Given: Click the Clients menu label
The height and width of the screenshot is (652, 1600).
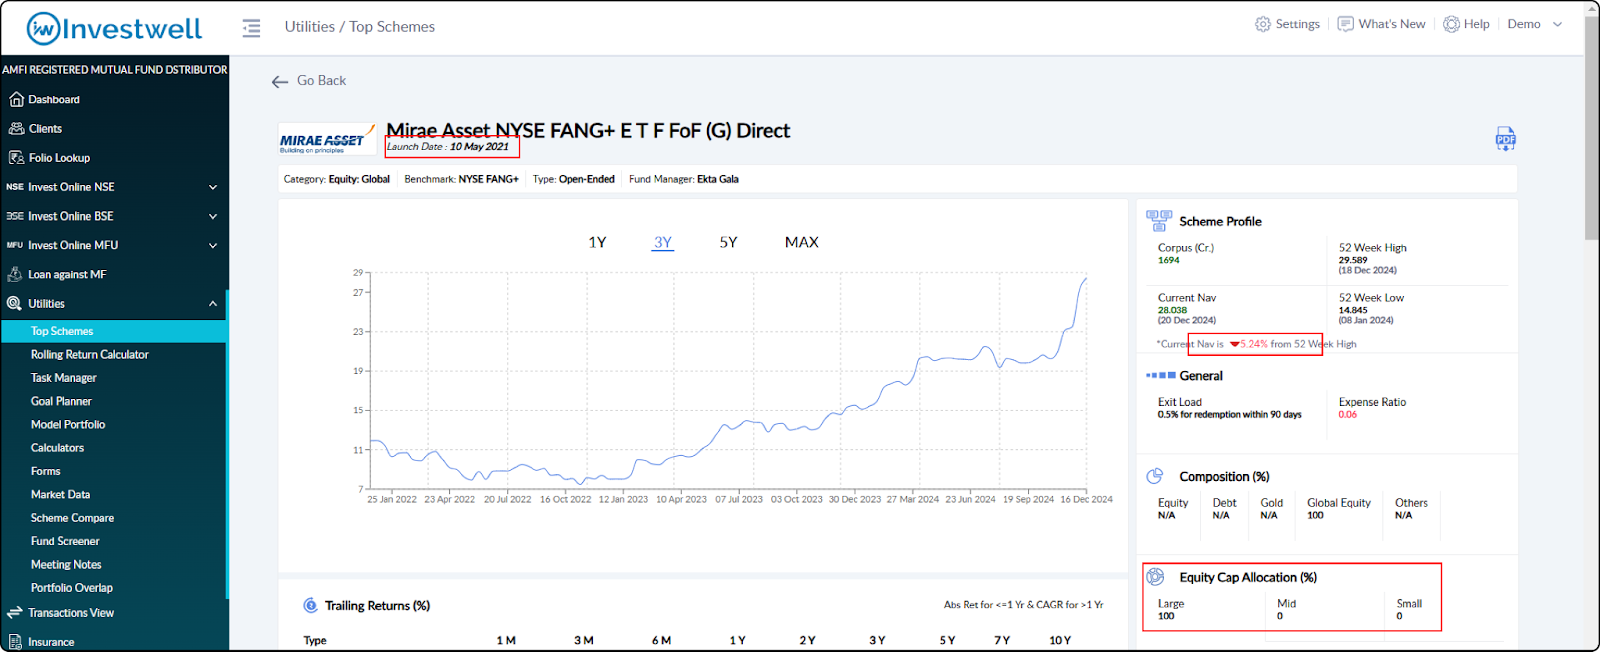Looking at the screenshot, I should click(x=45, y=128).
